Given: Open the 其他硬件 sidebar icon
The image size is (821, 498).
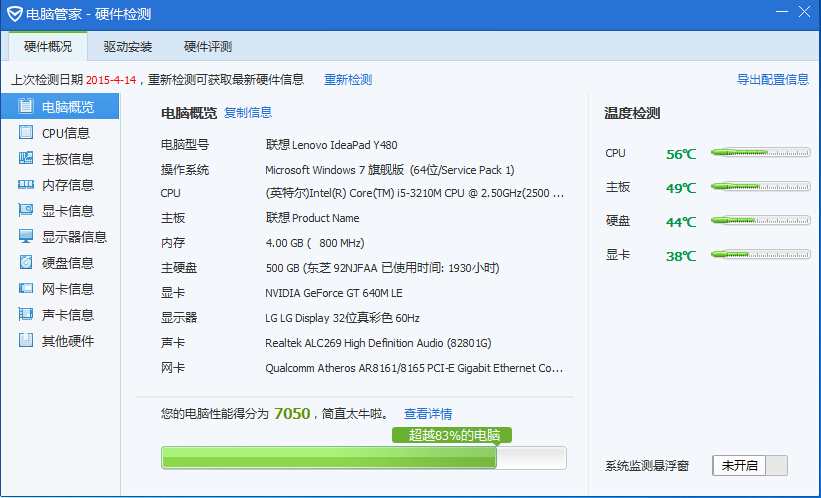Looking at the screenshot, I should [26, 340].
